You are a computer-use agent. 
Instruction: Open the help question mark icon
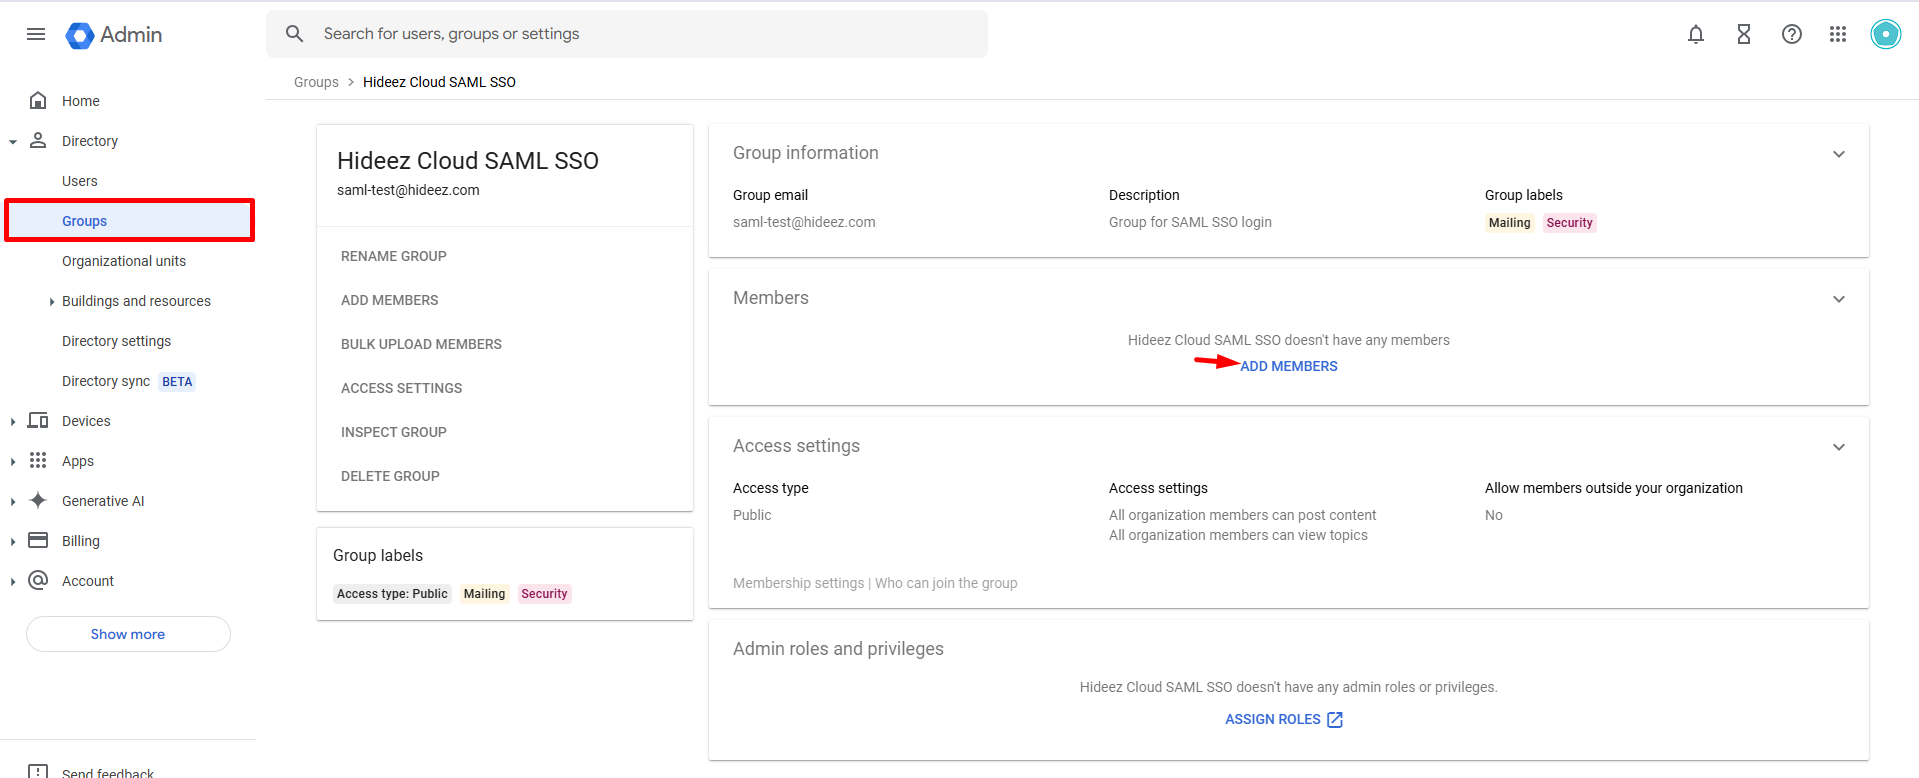pos(1791,34)
